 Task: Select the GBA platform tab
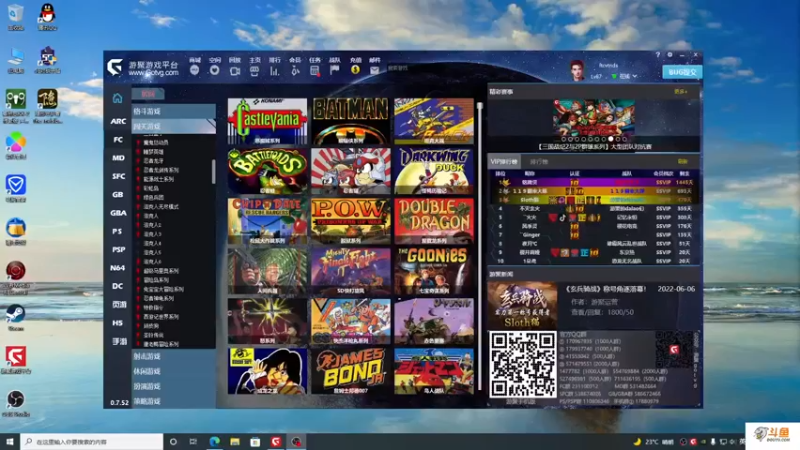click(x=118, y=213)
